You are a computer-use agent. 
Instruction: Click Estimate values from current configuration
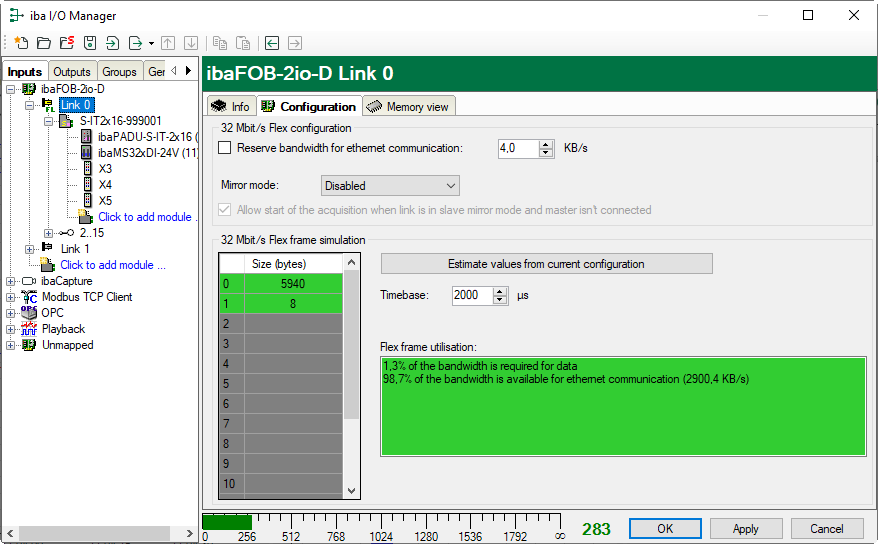546,264
